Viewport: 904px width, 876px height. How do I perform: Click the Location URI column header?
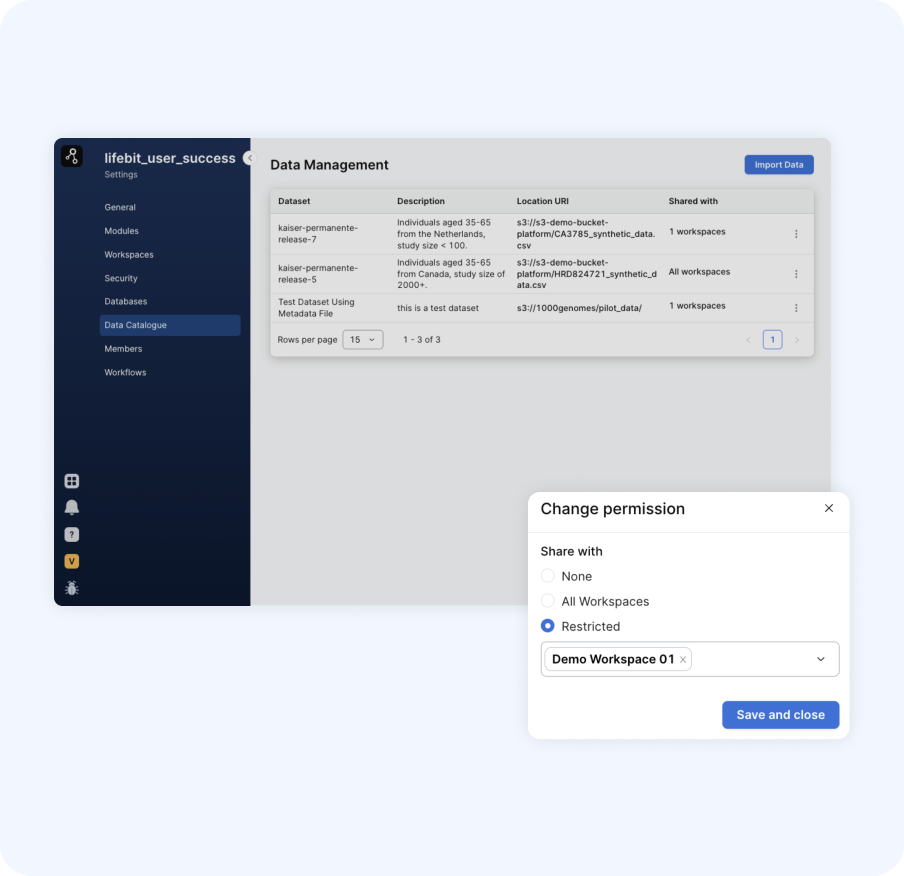(543, 201)
